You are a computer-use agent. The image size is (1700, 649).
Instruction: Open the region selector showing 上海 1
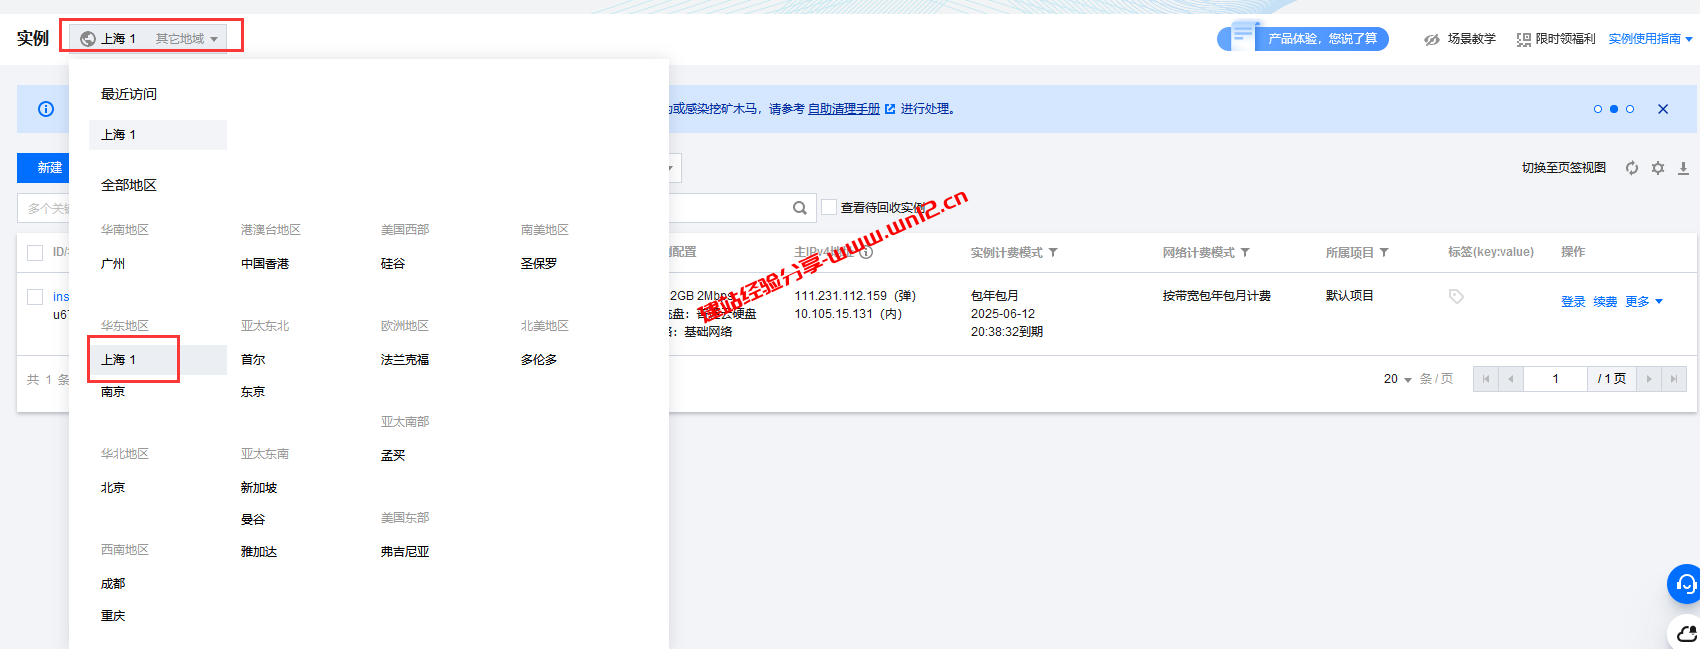[148, 38]
